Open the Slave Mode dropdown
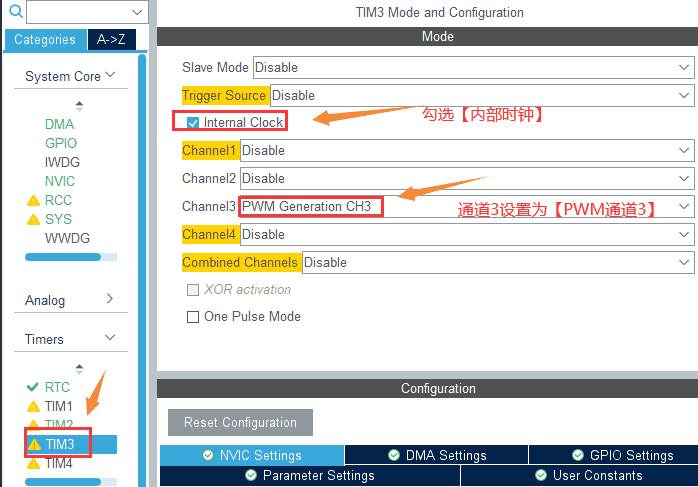The height and width of the screenshot is (487, 698). [473, 68]
